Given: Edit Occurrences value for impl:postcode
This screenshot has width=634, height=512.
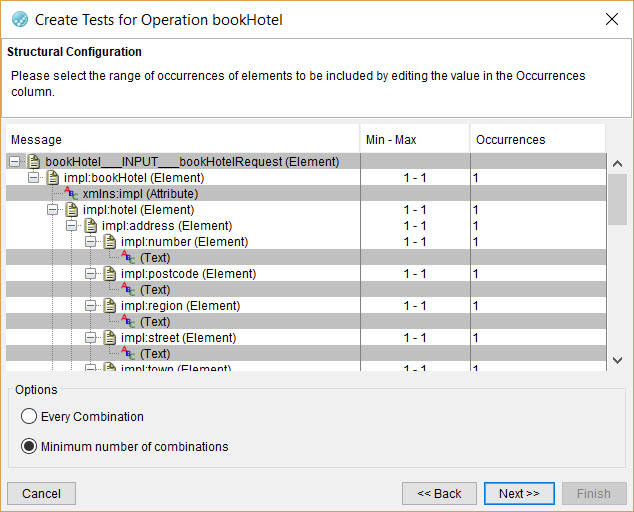Looking at the screenshot, I should tap(536, 274).
